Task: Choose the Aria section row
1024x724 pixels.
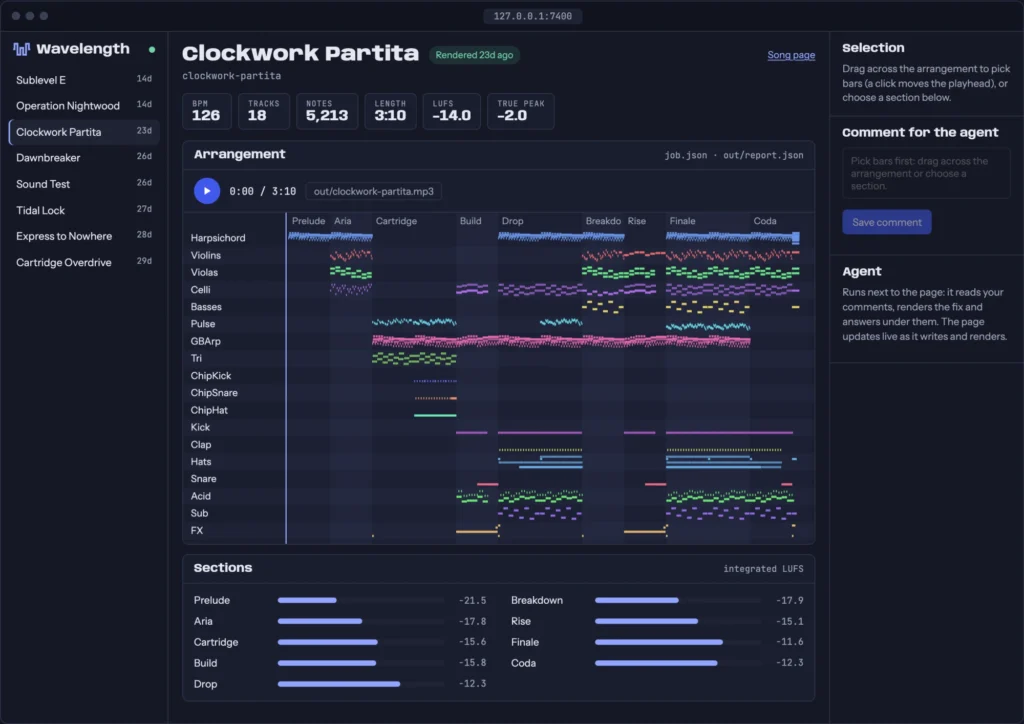Action: (340, 622)
